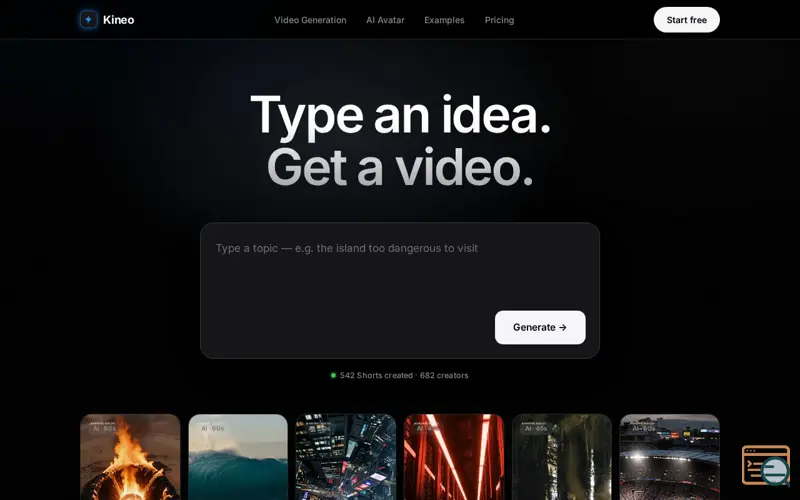800x500 pixels.
Task: Open the Video Generation menu item
Action: click(x=310, y=20)
